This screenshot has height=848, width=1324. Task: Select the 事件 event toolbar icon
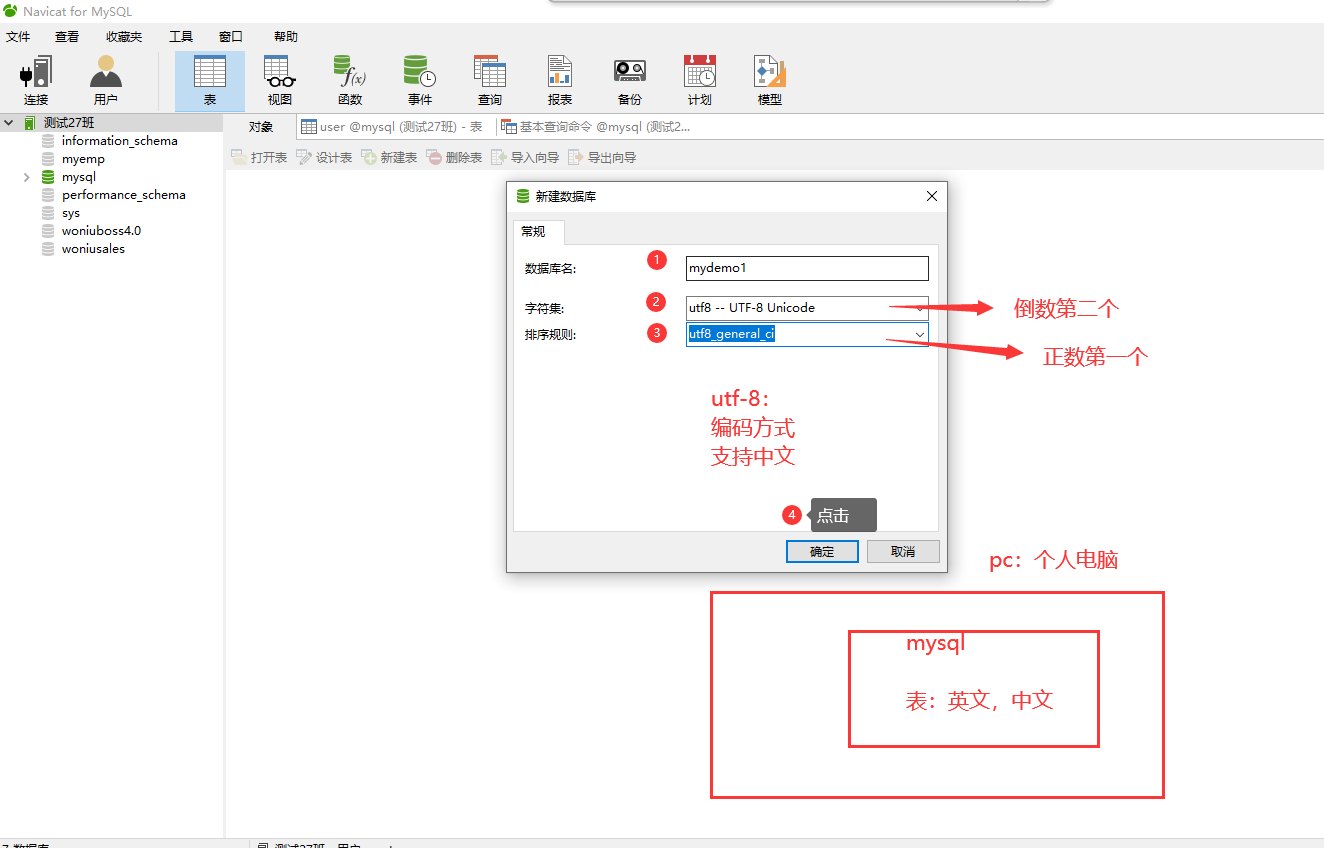click(x=420, y=81)
